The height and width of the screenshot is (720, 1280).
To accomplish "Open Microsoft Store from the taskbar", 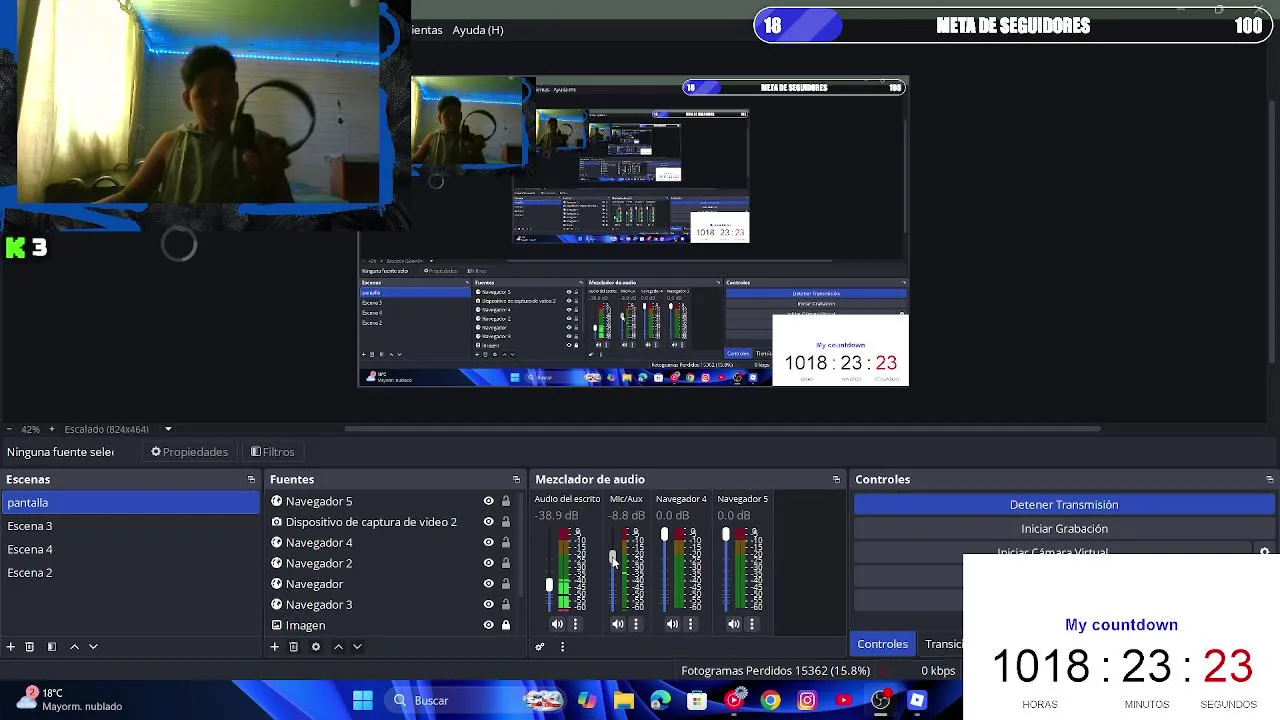I will [x=697, y=700].
